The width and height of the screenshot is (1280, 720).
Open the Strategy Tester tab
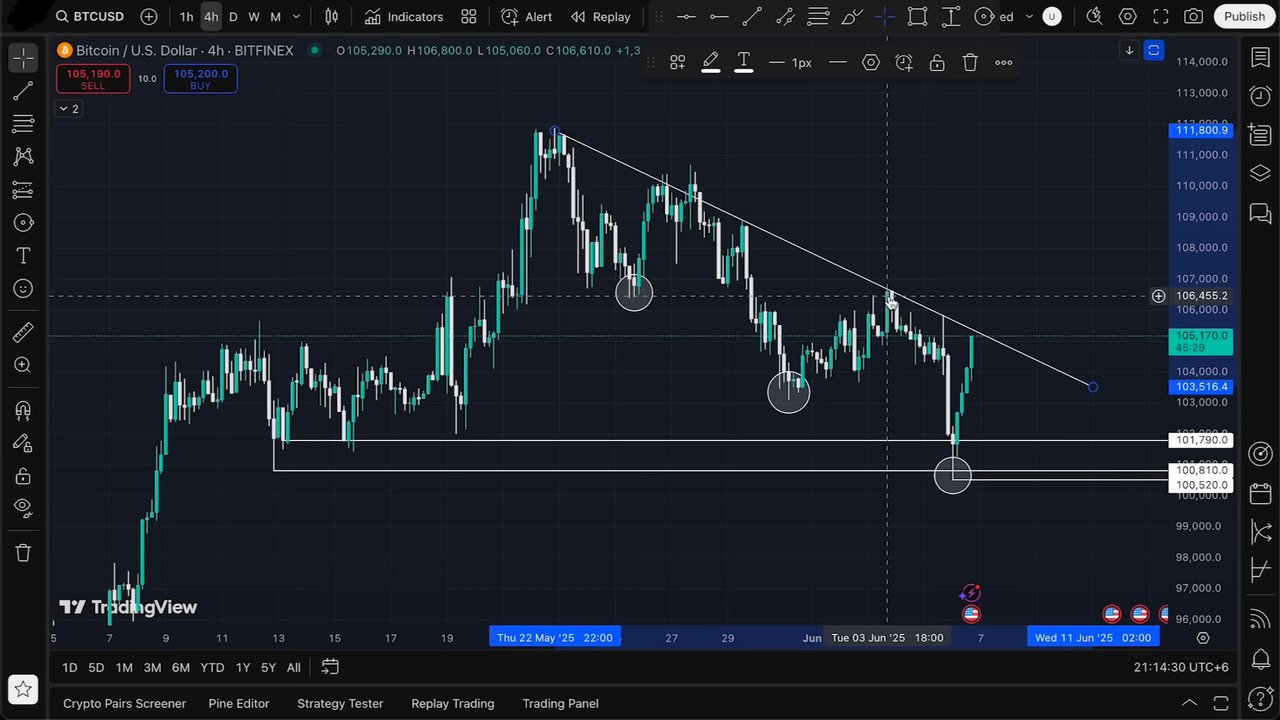tap(340, 703)
